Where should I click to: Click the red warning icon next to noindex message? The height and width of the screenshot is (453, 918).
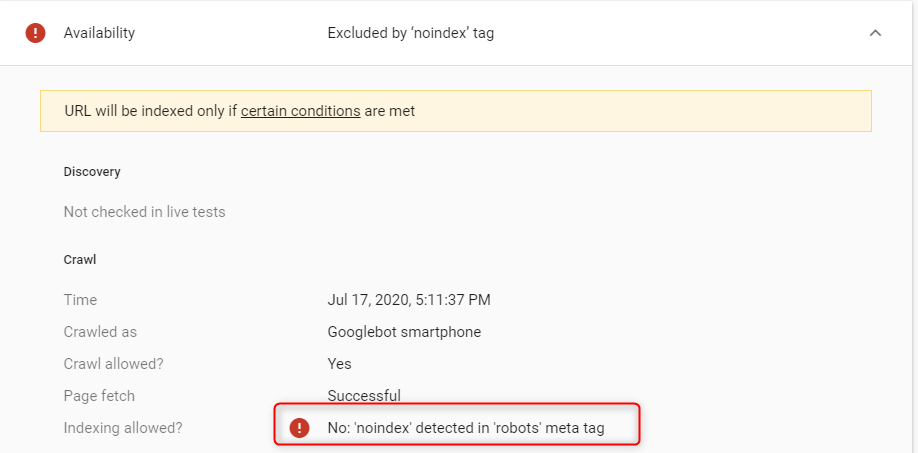pyautogui.click(x=299, y=428)
